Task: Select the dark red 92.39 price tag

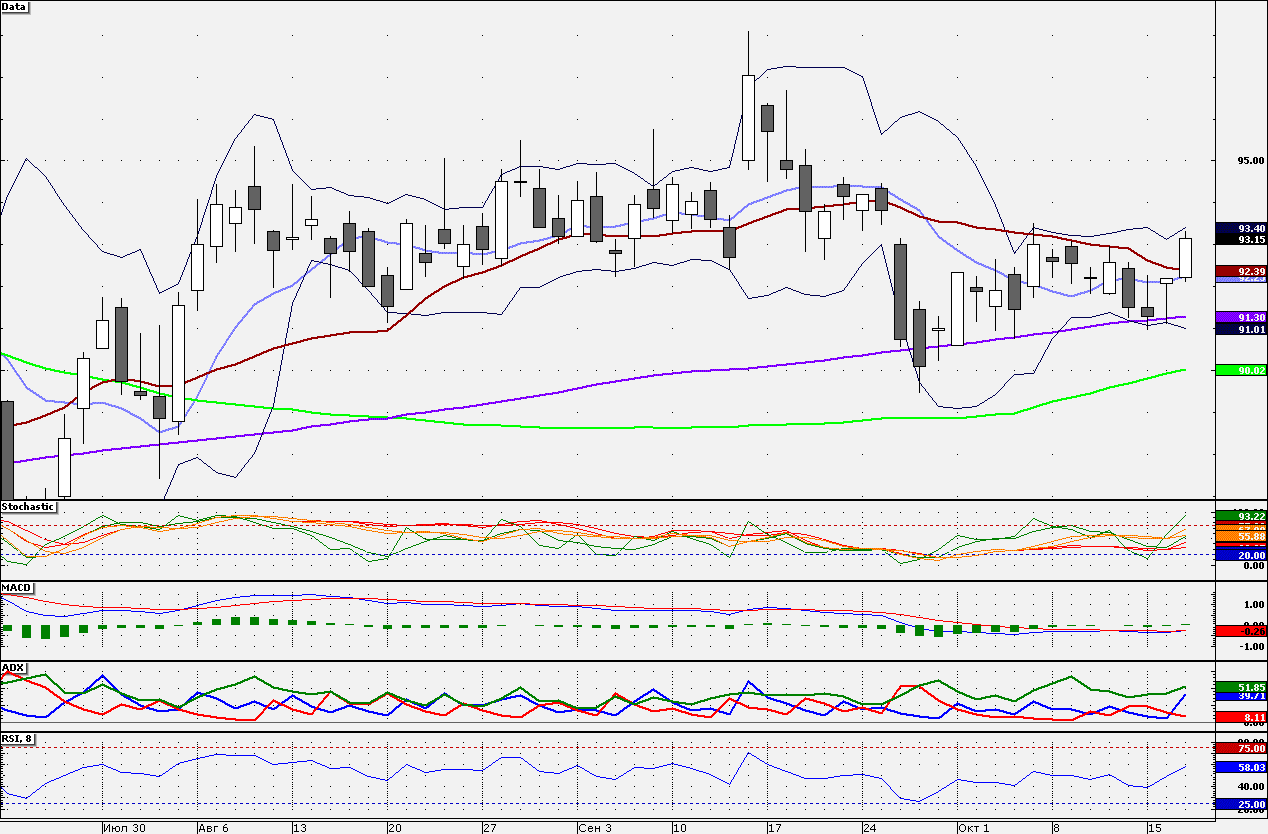Action: click(1241, 271)
